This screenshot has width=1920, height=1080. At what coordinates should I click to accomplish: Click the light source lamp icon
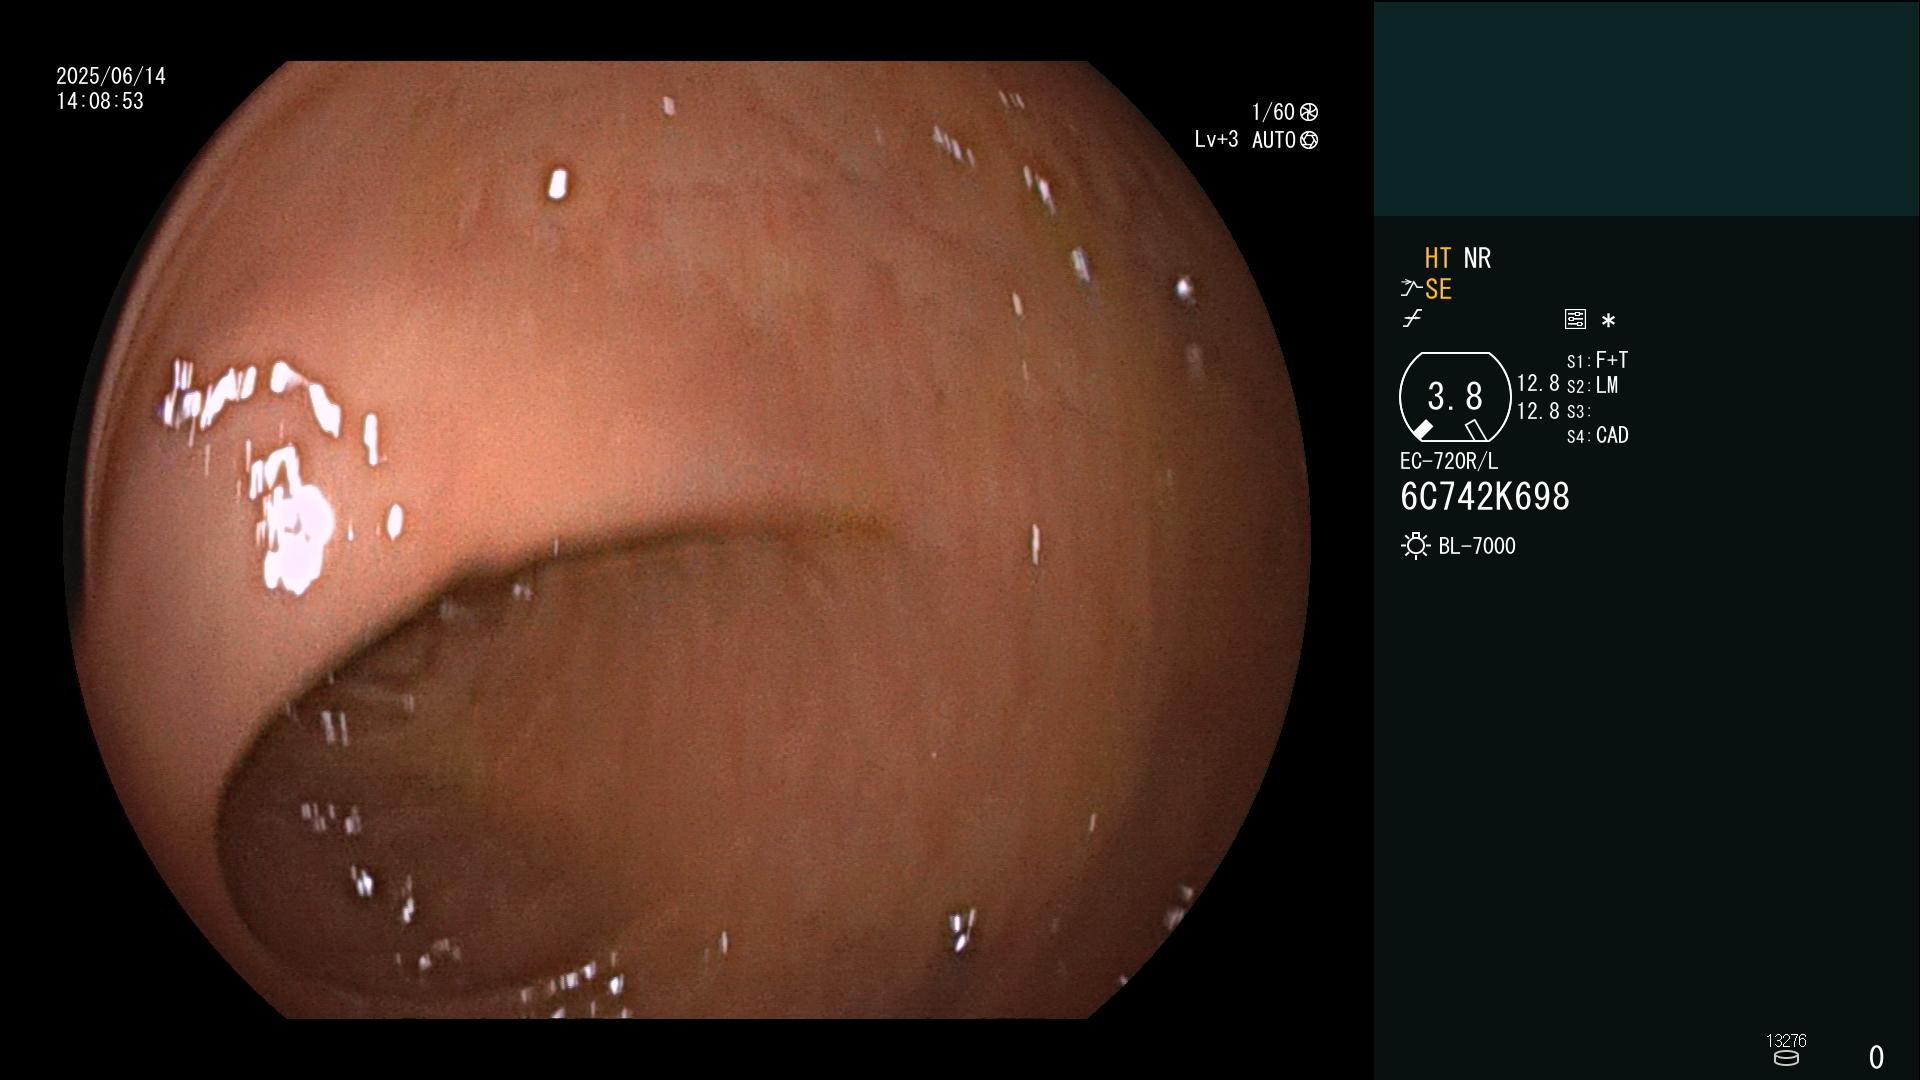coord(1415,546)
